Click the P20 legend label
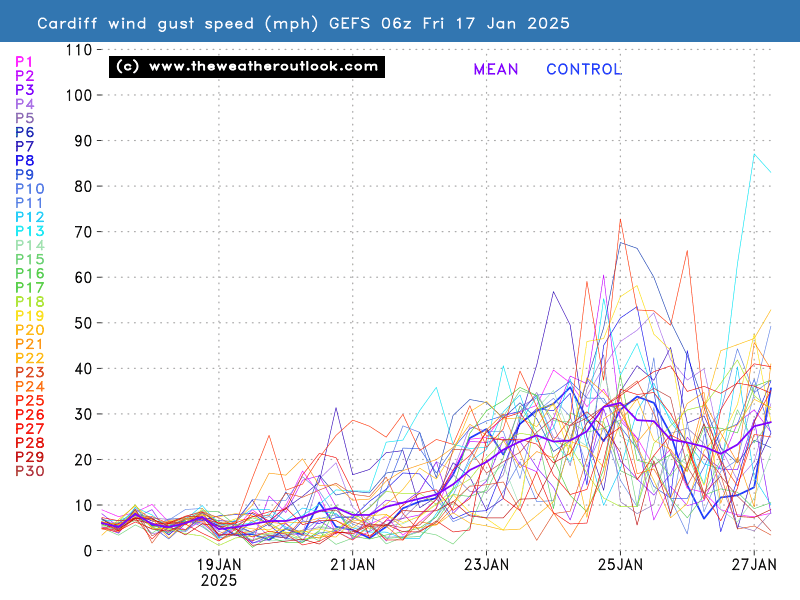The image size is (800, 600). pos(30,330)
